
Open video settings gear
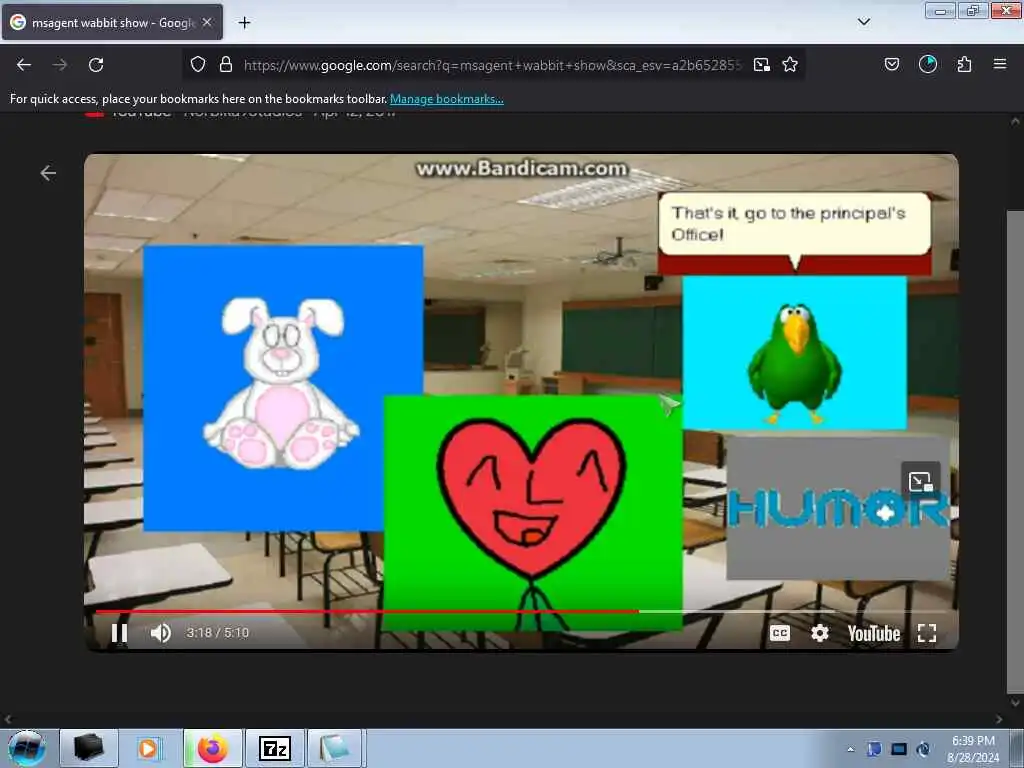click(820, 633)
